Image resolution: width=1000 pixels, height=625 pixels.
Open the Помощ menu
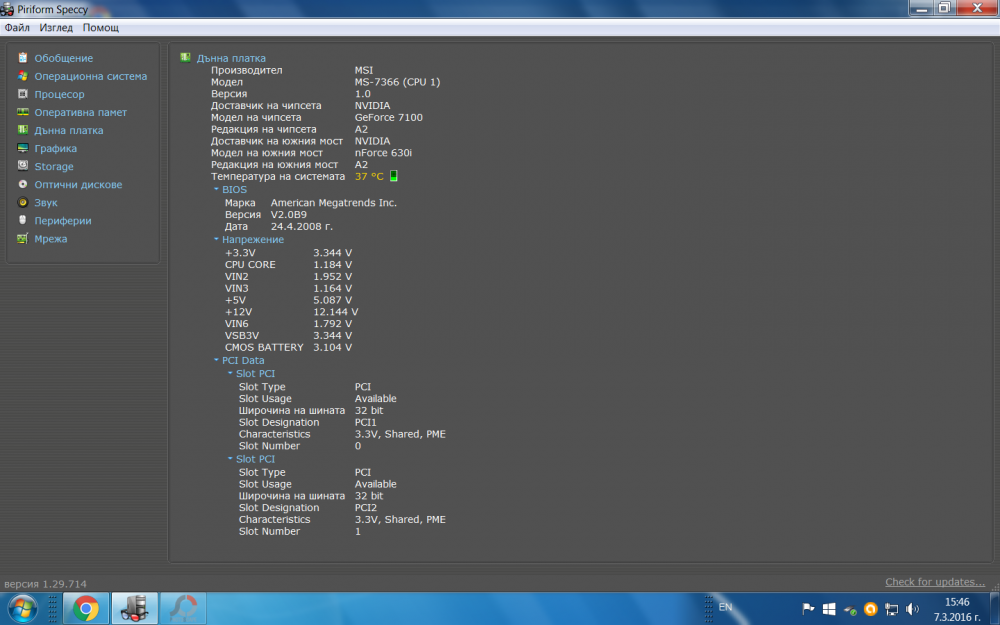(101, 27)
